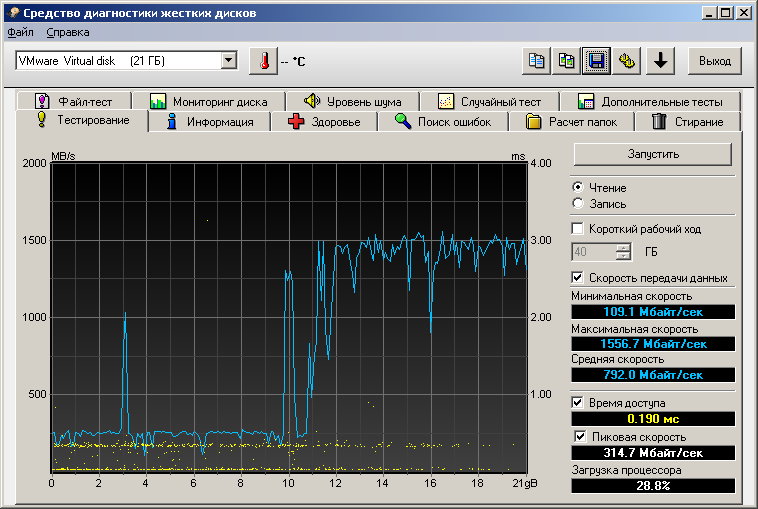Screen dimensions: 758x509
Task: Open the Информация tab
Action: pos(210,122)
